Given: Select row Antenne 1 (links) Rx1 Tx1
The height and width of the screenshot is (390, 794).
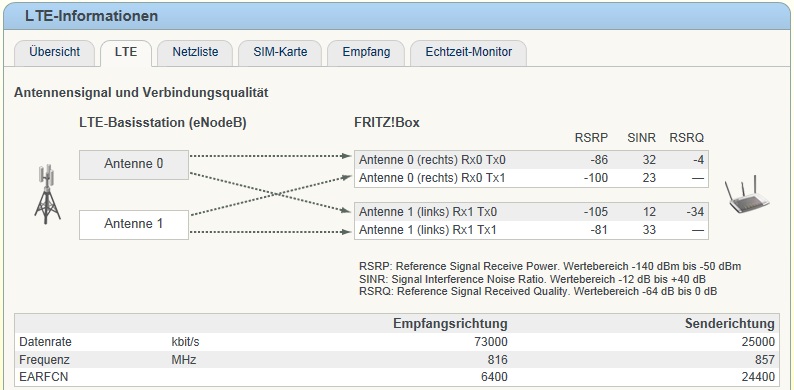Looking at the screenshot, I should coord(531,230).
